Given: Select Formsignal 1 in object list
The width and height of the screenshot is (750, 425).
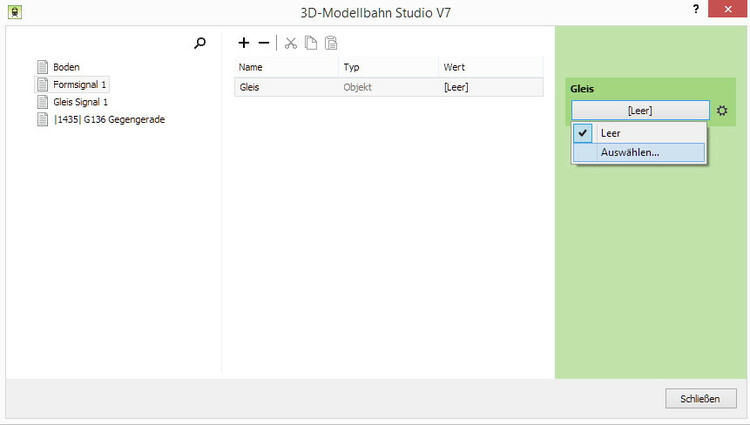Looking at the screenshot, I should (72, 85).
